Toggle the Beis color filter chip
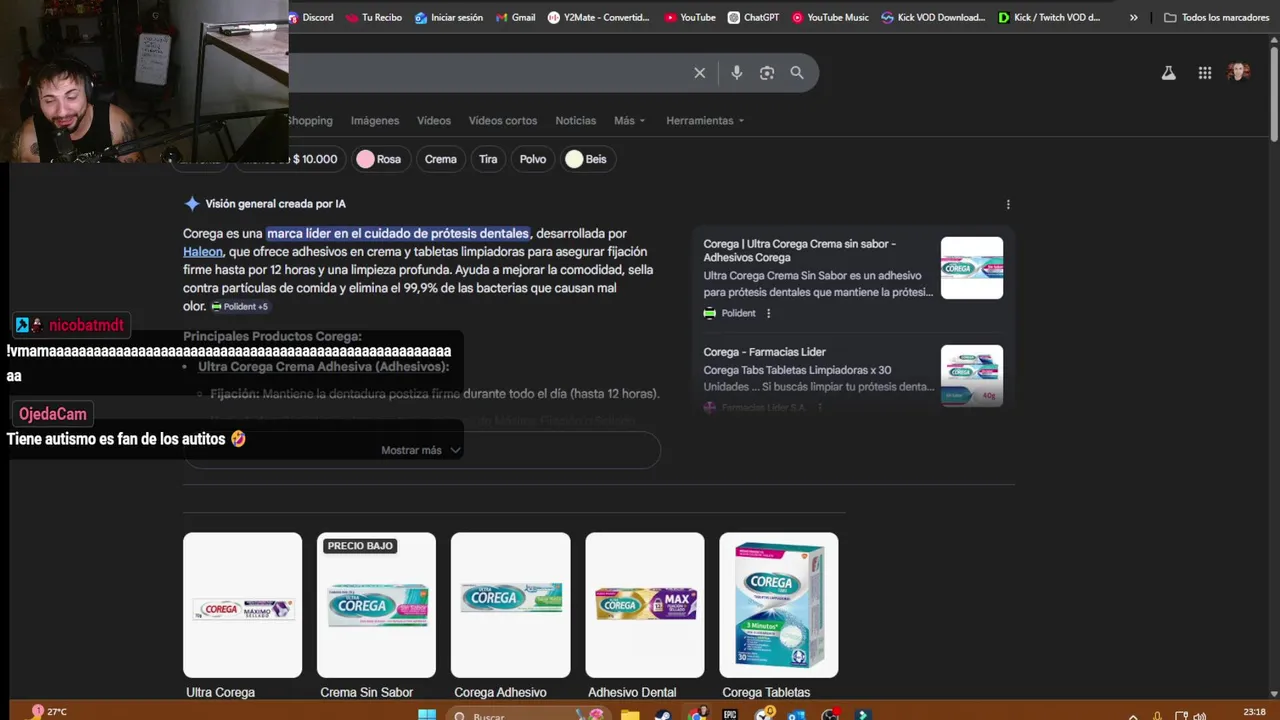This screenshot has width=1280, height=720. click(x=587, y=159)
